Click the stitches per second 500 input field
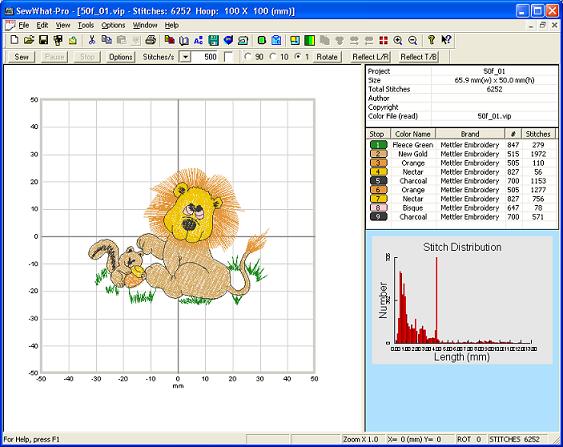 tap(205, 57)
